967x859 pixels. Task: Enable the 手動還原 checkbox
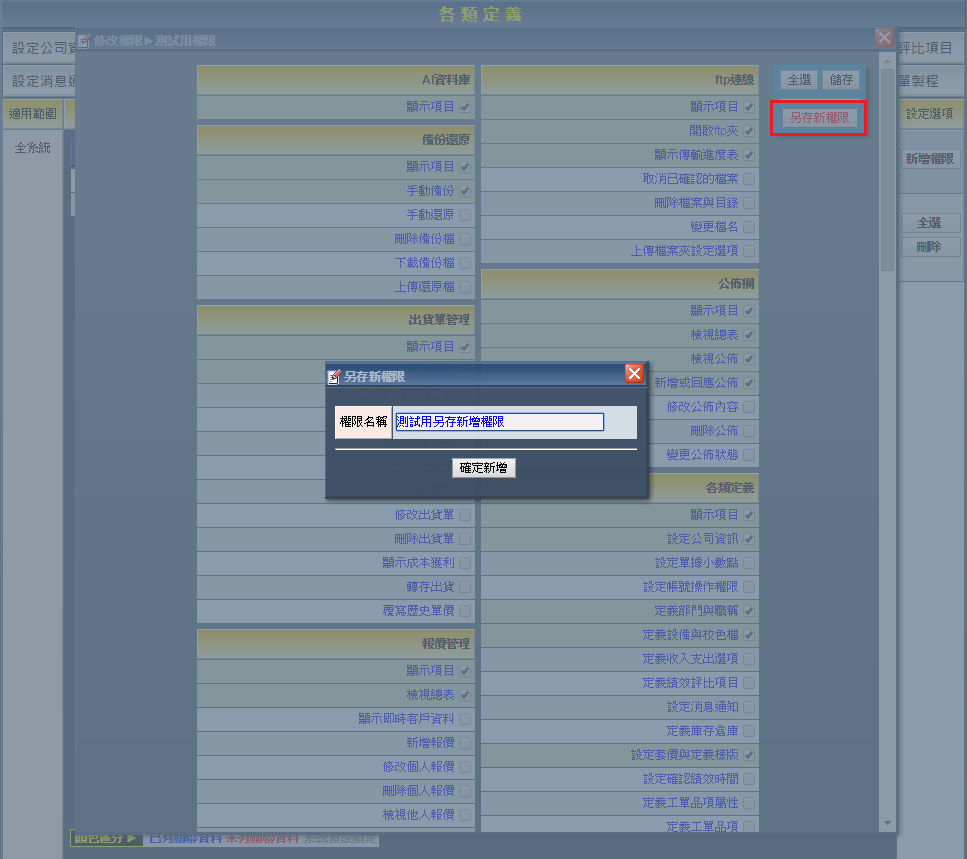tap(465, 215)
